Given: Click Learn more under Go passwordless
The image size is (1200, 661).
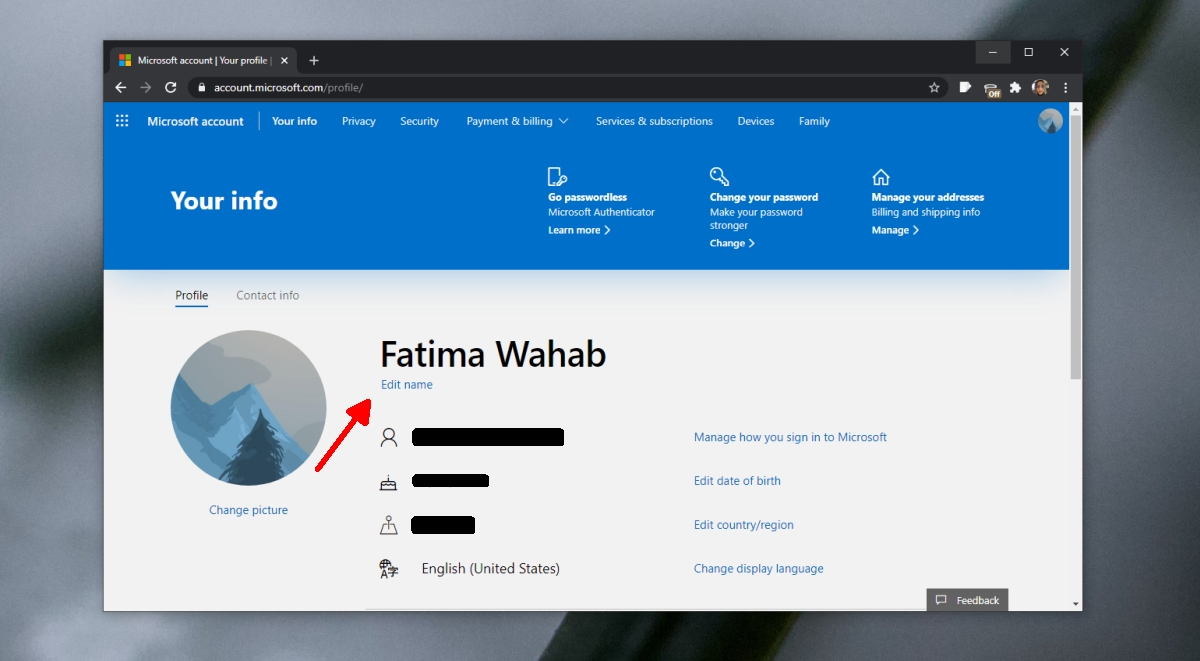Looking at the screenshot, I should pyautogui.click(x=579, y=230).
